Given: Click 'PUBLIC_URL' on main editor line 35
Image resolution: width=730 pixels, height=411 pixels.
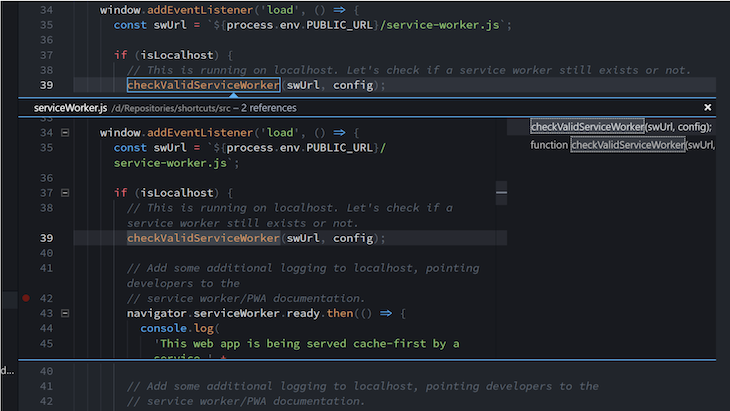Looking at the screenshot, I should [x=339, y=25].
